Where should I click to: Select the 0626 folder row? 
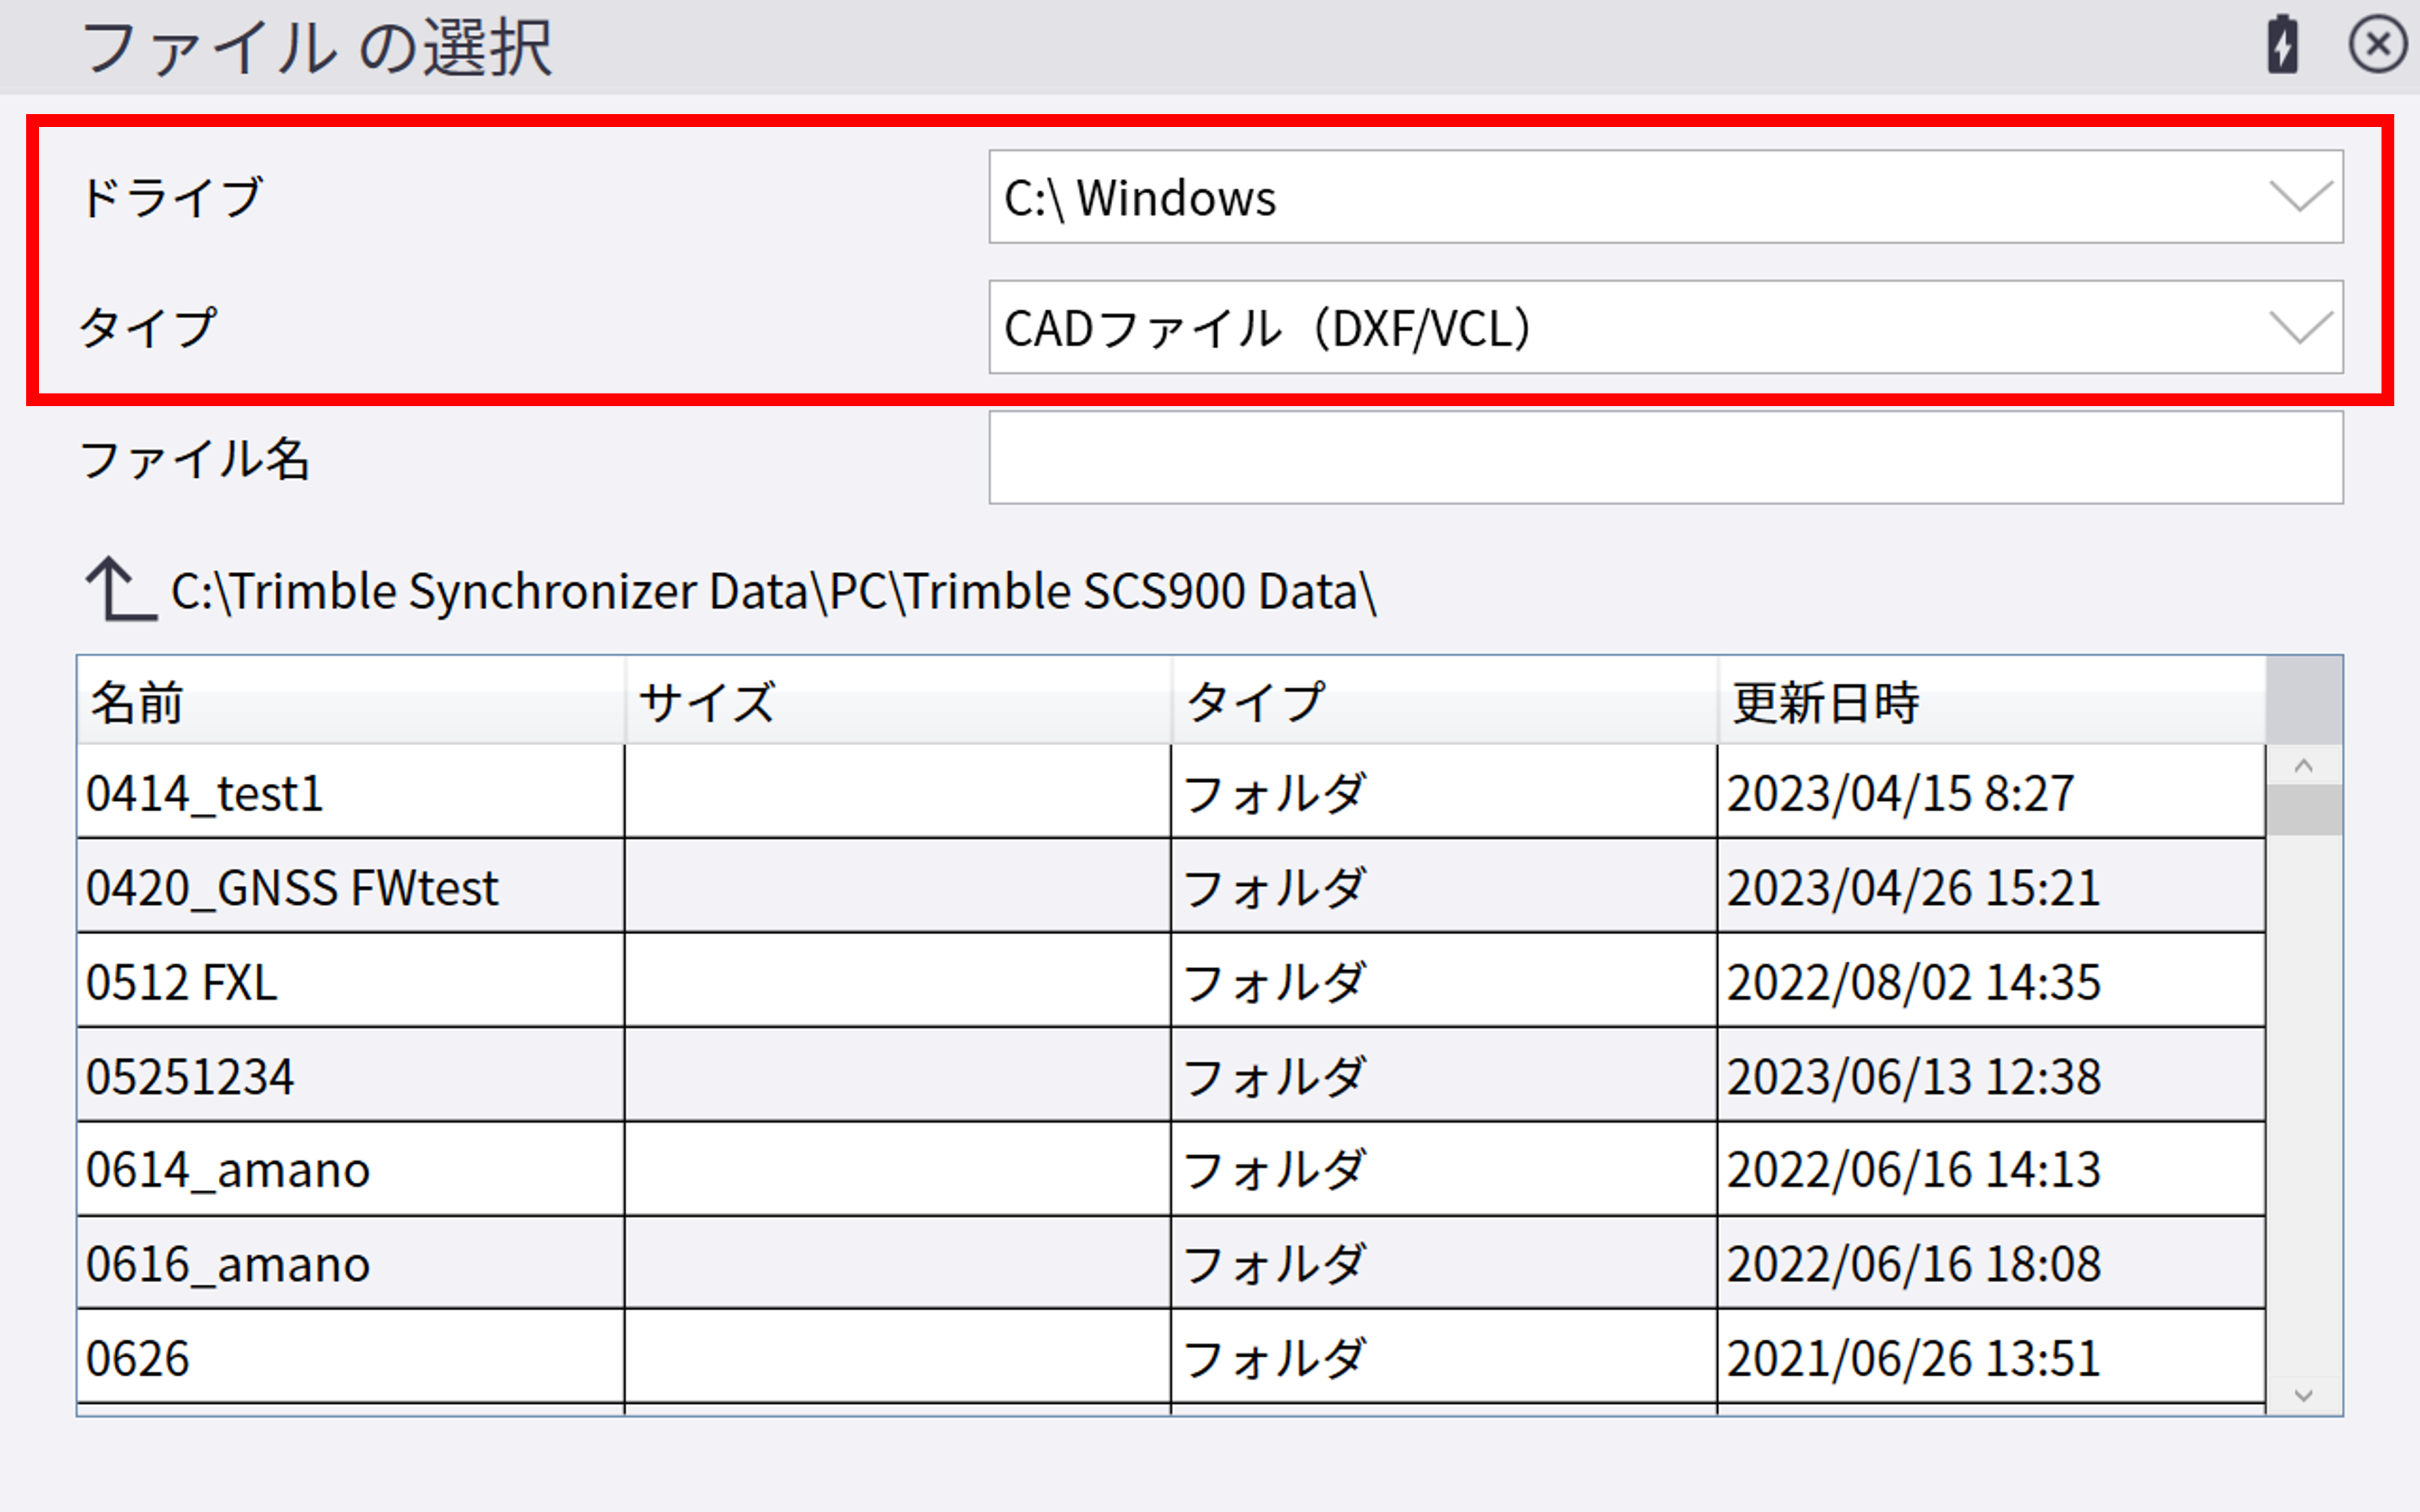click(x=138, y=1359)
